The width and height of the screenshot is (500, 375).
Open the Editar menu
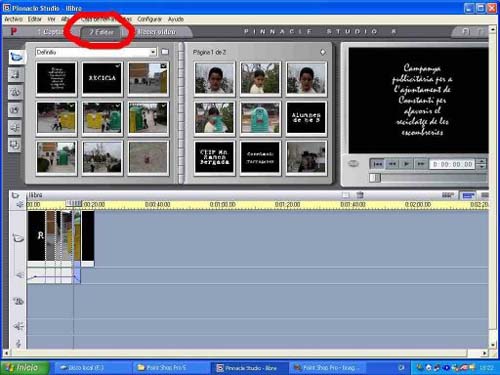coord(35,19)
